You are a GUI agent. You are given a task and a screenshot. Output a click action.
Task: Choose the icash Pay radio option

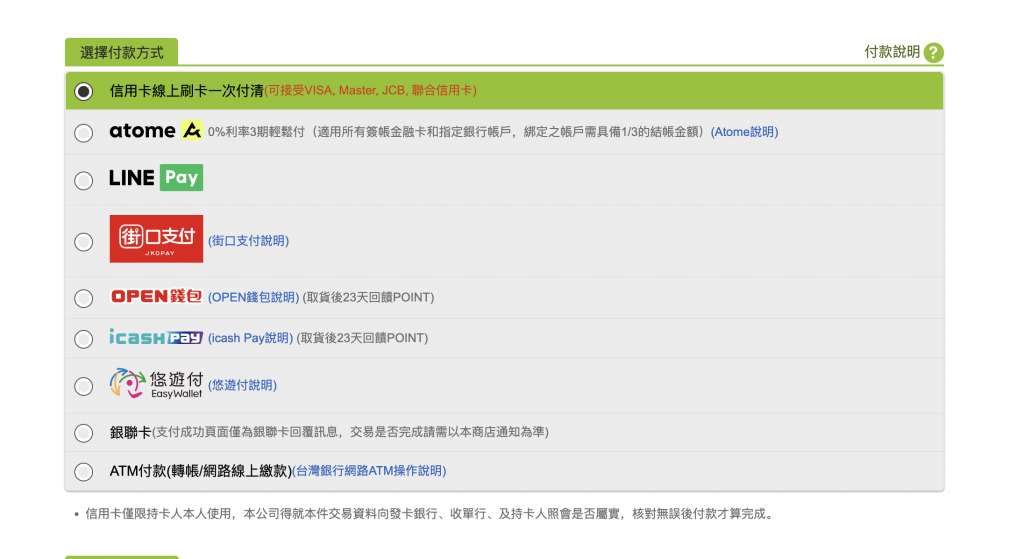tap(84, 339)
